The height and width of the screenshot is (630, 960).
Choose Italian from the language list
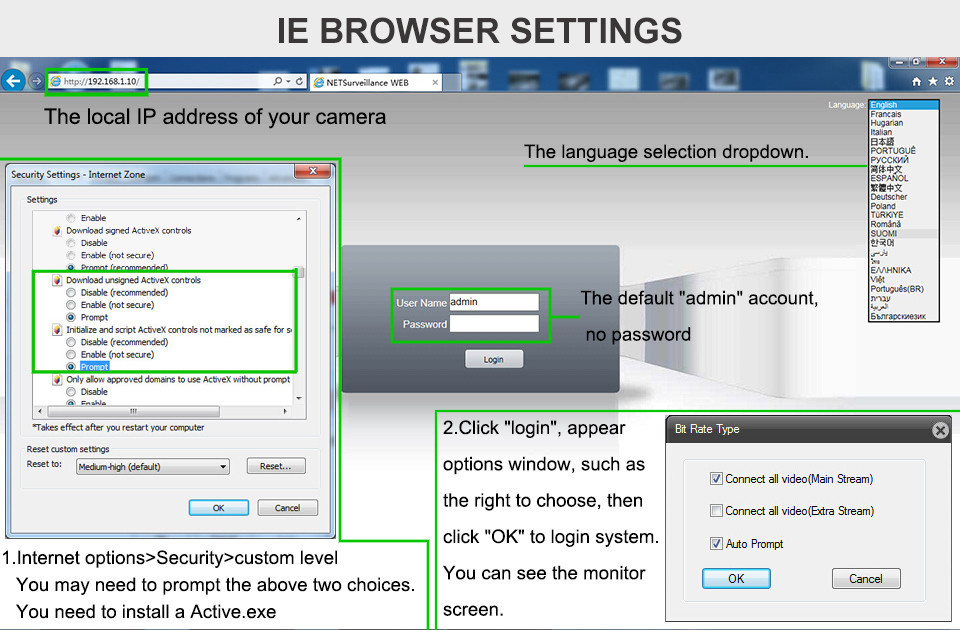coord(881,132)
